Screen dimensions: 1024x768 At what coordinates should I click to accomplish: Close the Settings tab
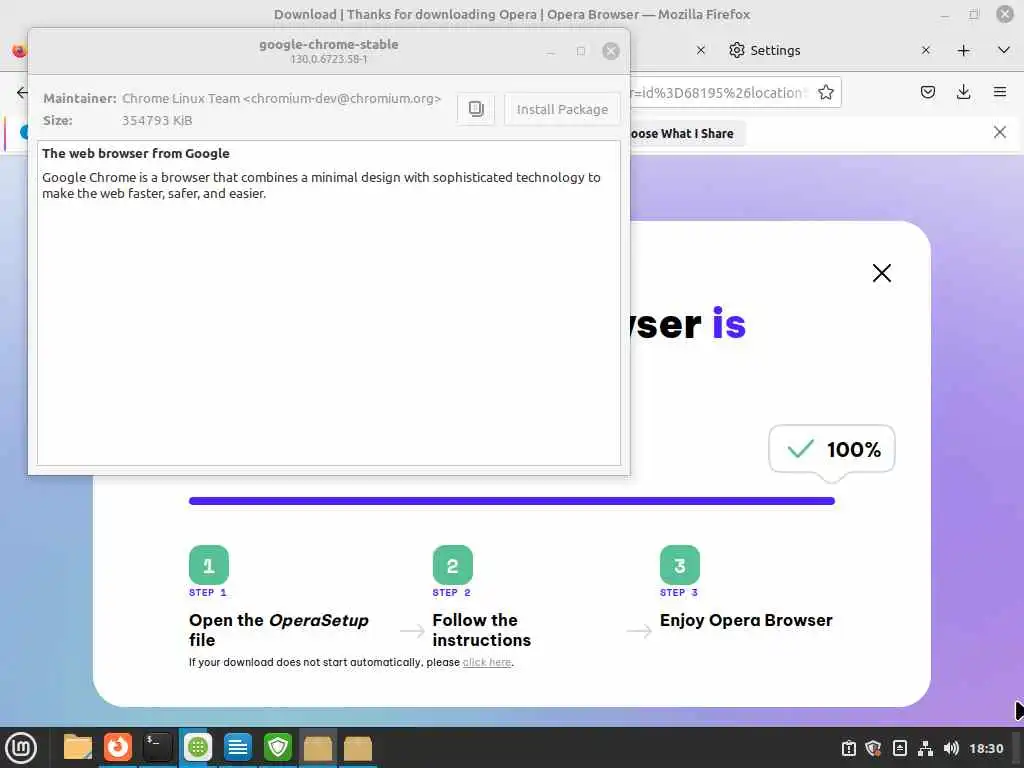[x=925, y=50]
